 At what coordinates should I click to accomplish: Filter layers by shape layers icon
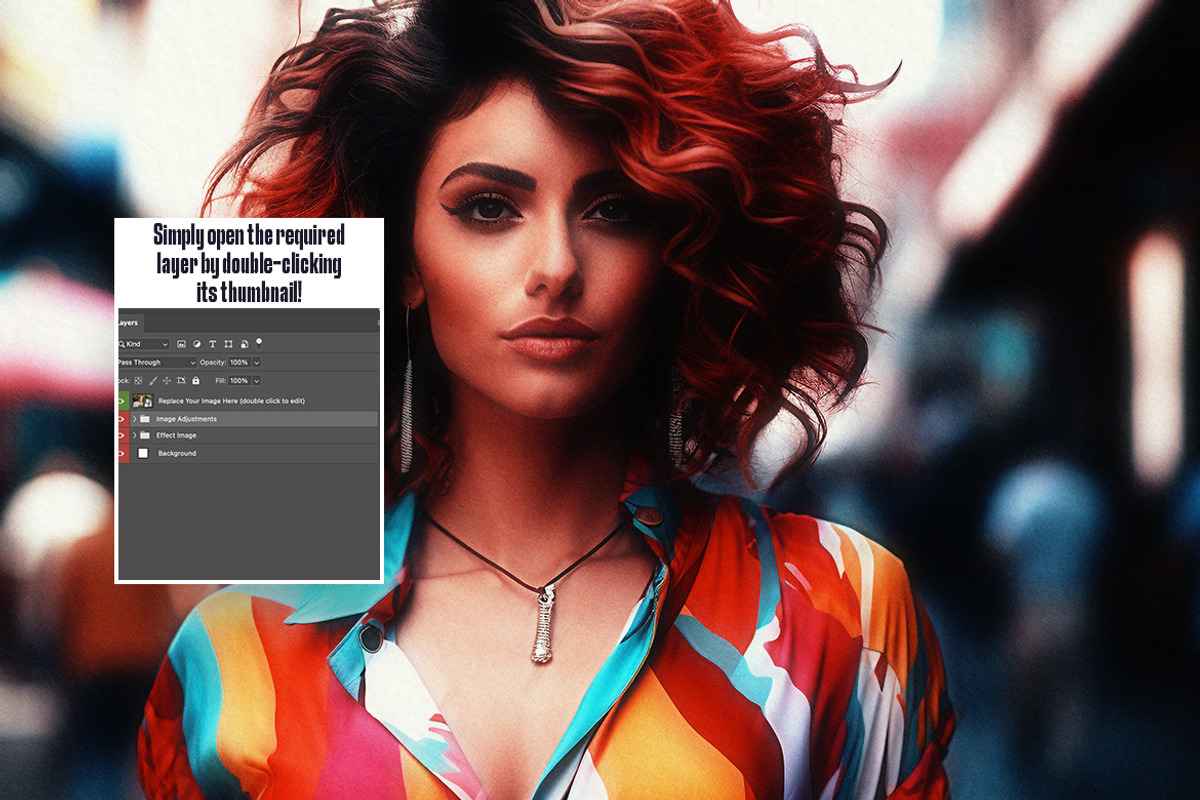tap(228, 344)
